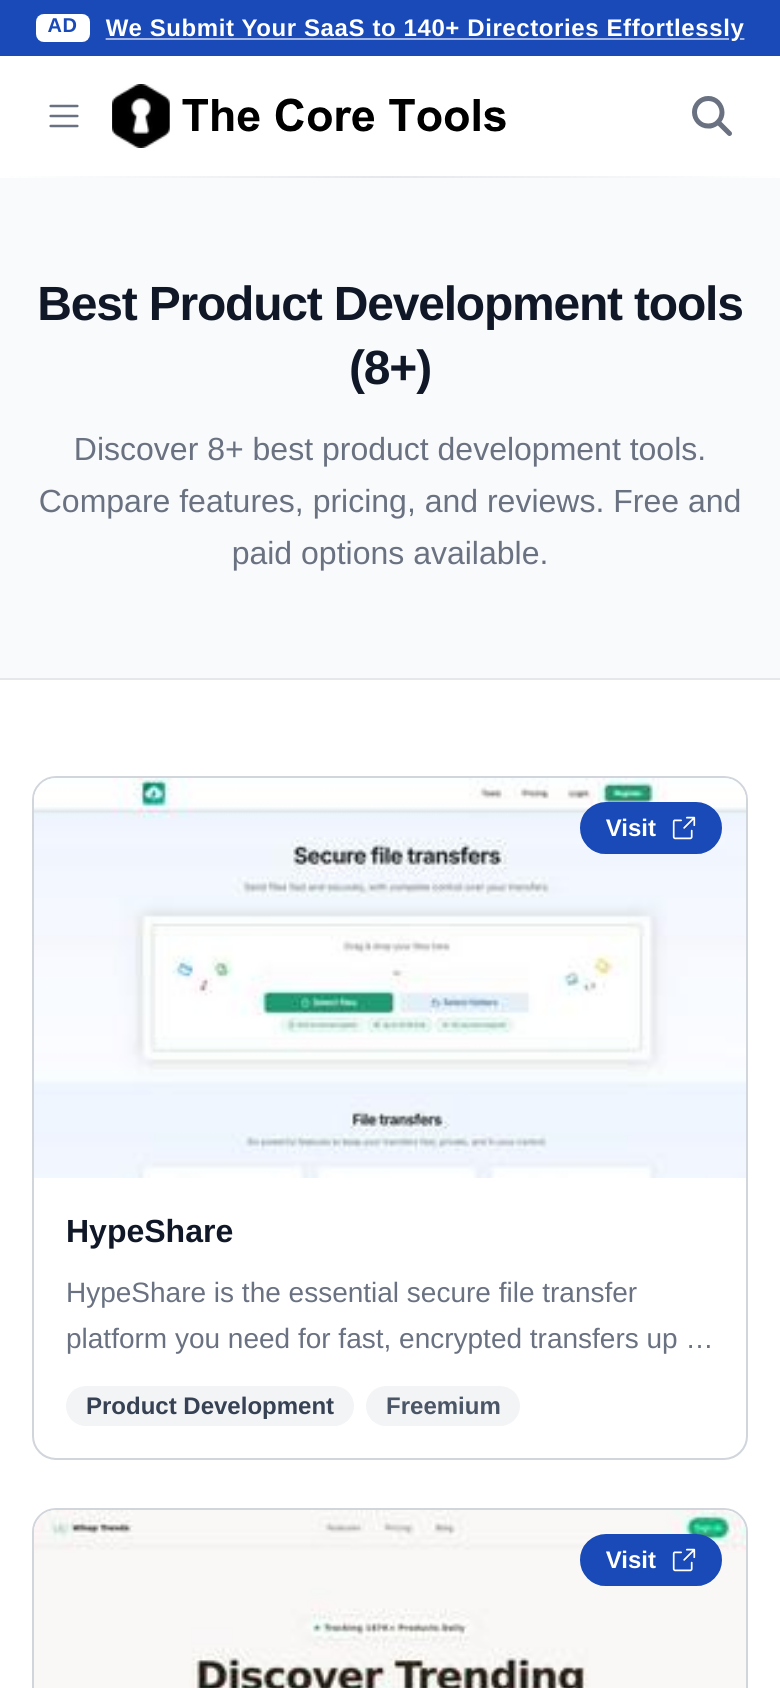780x1688 pixels.
Task: Click the Discover 8+ tools subtitle text
Action: 390,501
